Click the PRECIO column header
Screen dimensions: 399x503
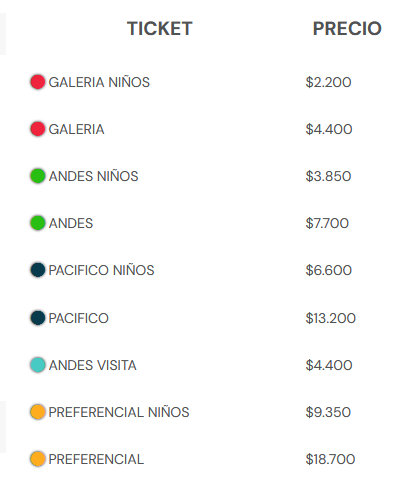click(347, 28)
